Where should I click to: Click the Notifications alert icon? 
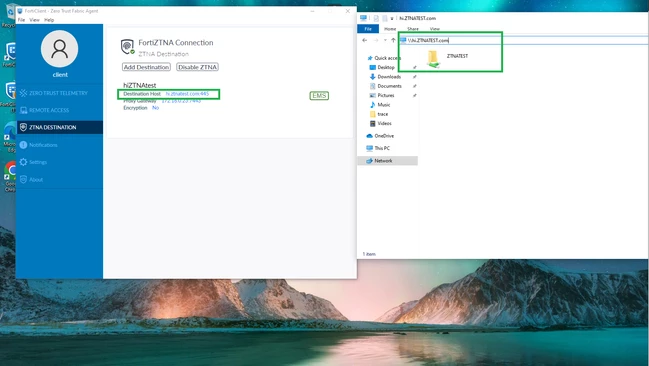click(x=23, y=145)
